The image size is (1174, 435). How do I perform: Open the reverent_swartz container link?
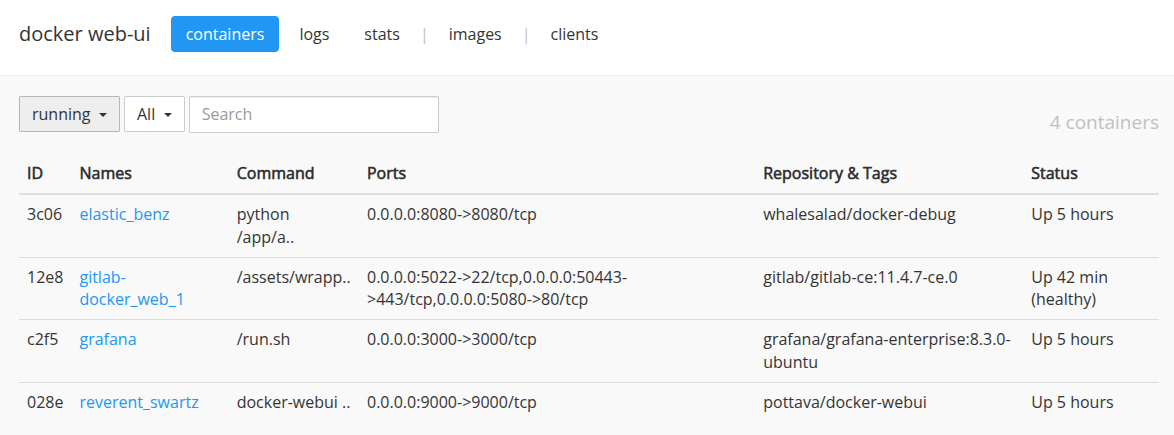tap(139, 402)
